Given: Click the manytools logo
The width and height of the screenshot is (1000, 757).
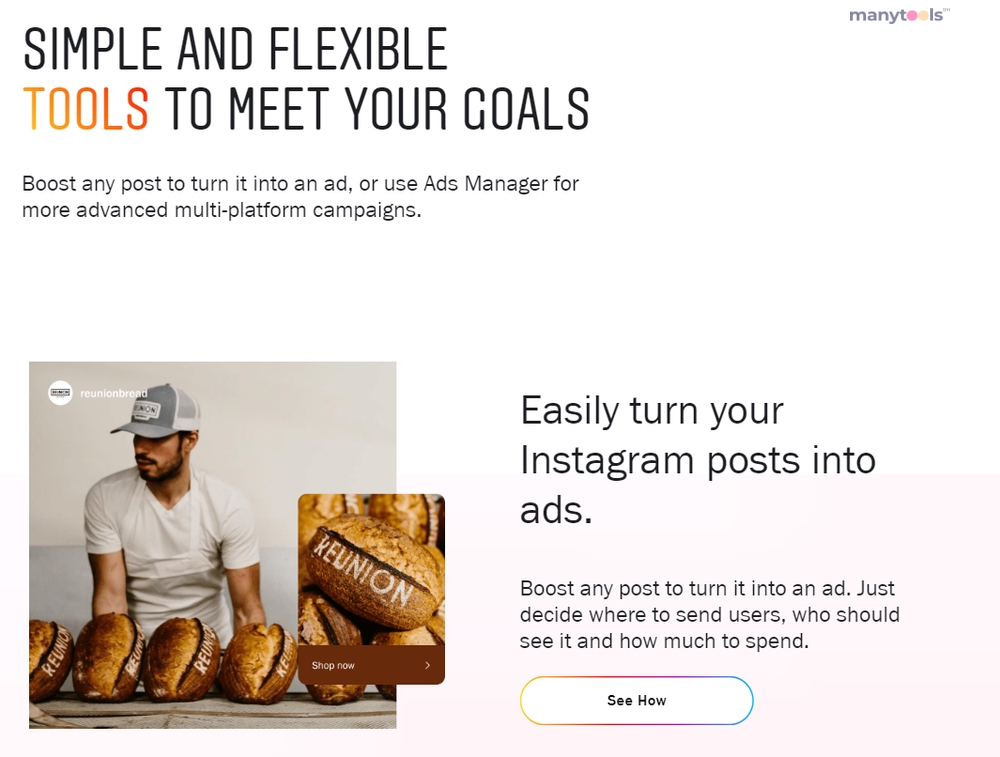Looking at the screenshot, I should coord(899,15).
